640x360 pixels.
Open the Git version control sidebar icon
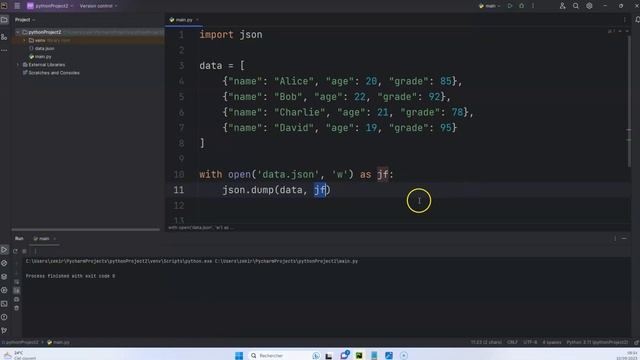[4, 330]
